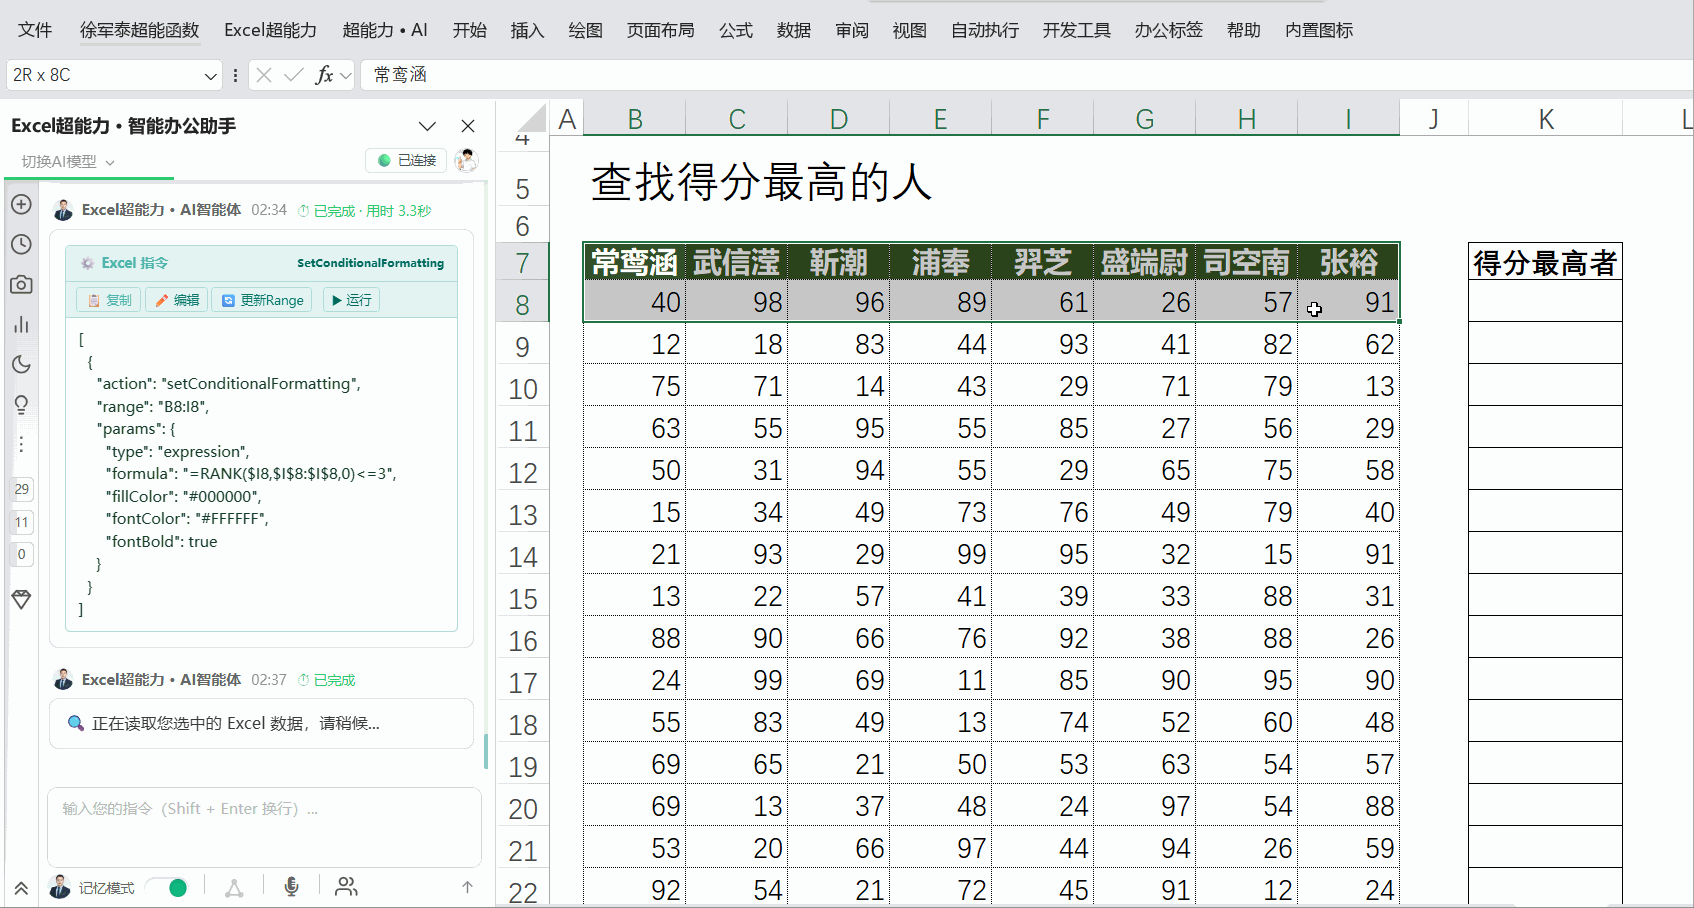Click the 复制 copy button
This screenshot has height=908, width=1694.
click(109, 300)
